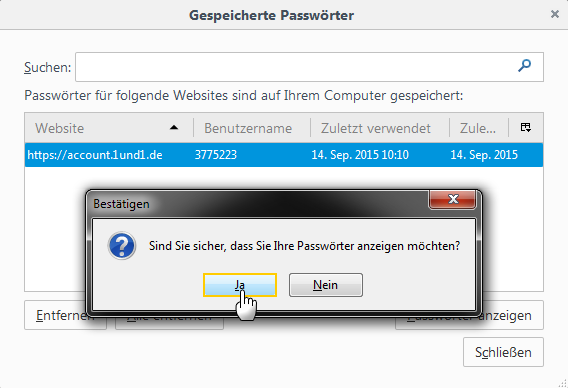Viewport: 568px width, 388px height.
Task: Click the magnifier icon in the search box
Action: (524, 66)
